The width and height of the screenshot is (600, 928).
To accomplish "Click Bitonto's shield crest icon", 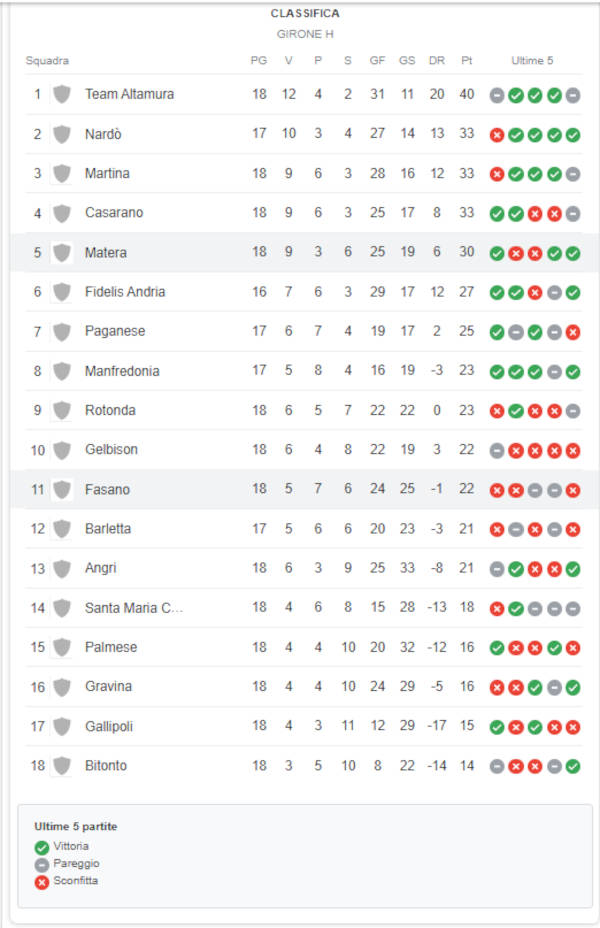I will [62, 766].
